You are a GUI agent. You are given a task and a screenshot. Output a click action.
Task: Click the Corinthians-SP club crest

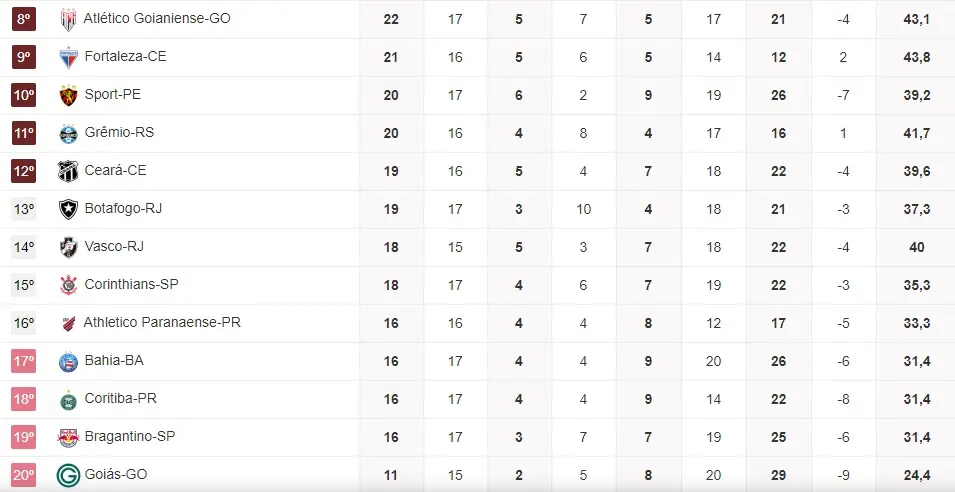point(68,285)
